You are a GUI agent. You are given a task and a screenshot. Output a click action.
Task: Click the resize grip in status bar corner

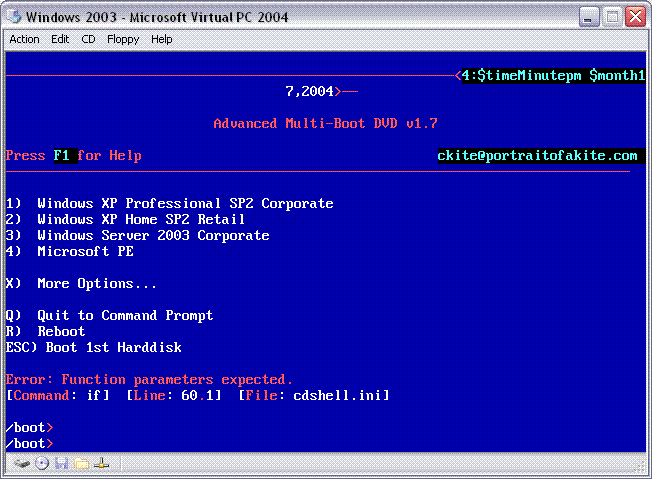(x=640, y=468)
